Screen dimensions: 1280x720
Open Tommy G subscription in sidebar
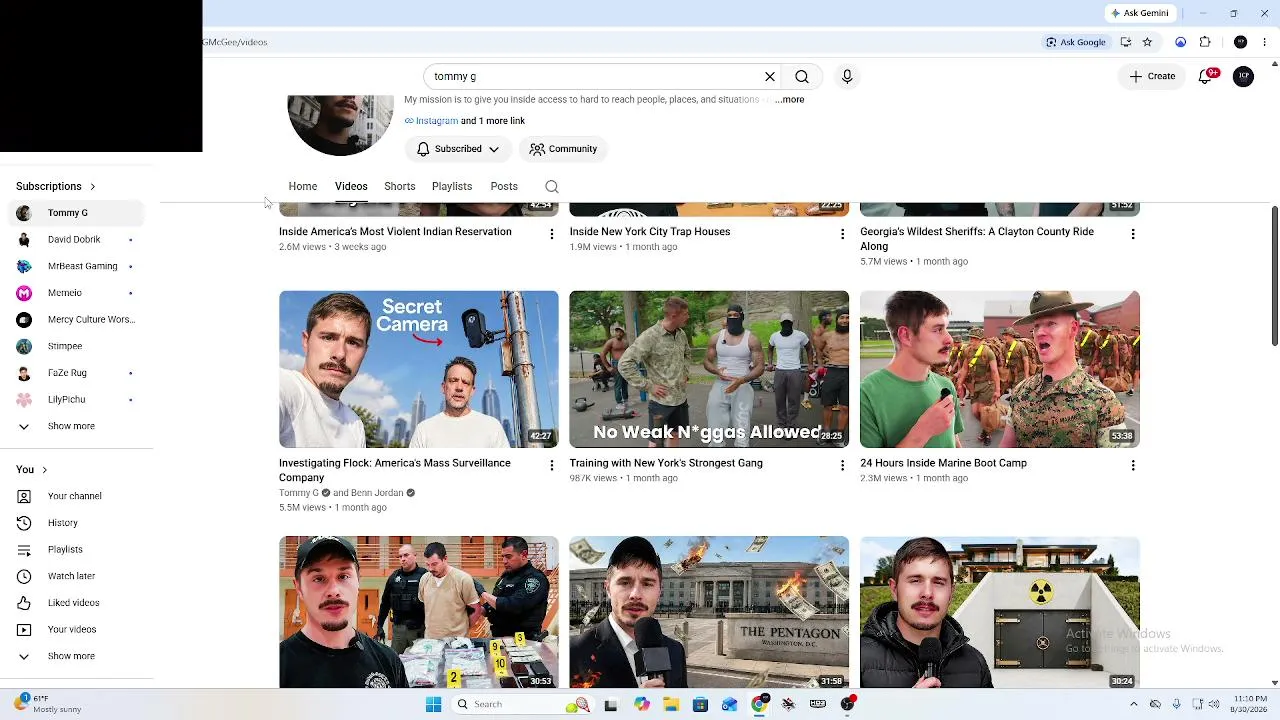pos(77,213)
